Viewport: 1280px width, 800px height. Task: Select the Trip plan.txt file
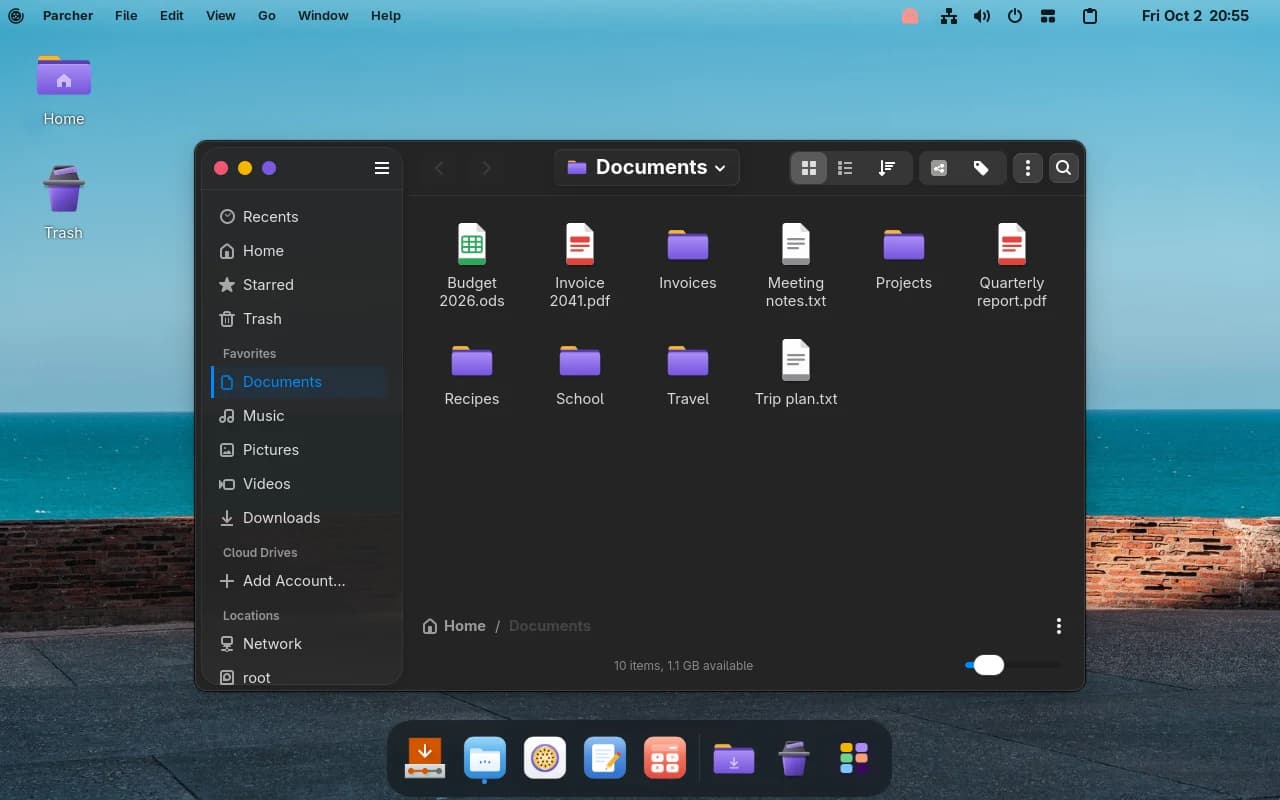coord(796,373)
